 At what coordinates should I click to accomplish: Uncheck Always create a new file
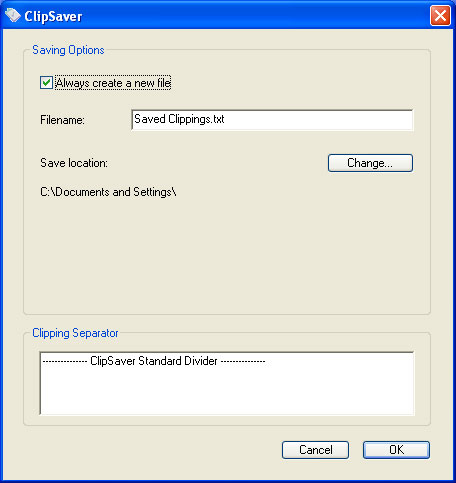tap(46, 83)
